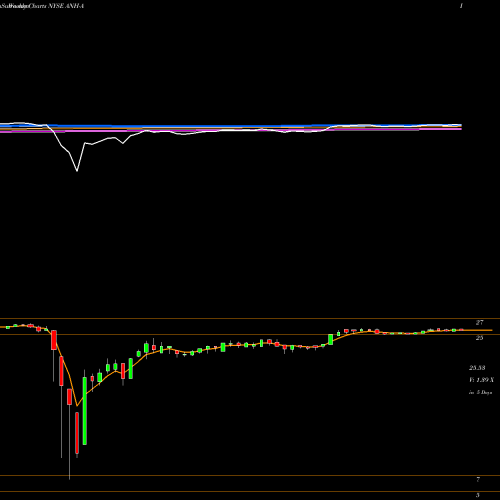This screenshot has height=500, width=500.
Task: Click the long lower wick reaching the 7 level
Action: click(69, 442)
